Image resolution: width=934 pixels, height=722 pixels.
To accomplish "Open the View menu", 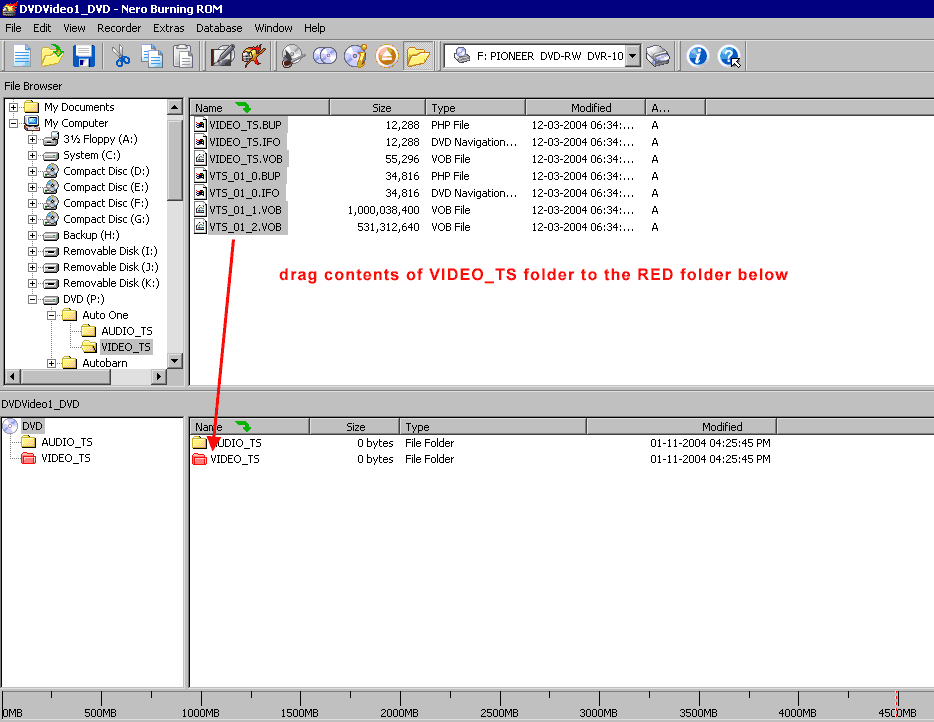I will coord(74,28).
